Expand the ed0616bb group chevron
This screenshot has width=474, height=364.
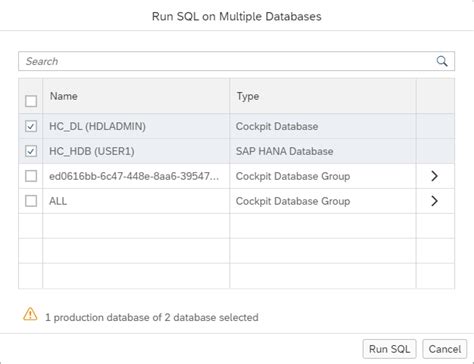pos(434,176)
